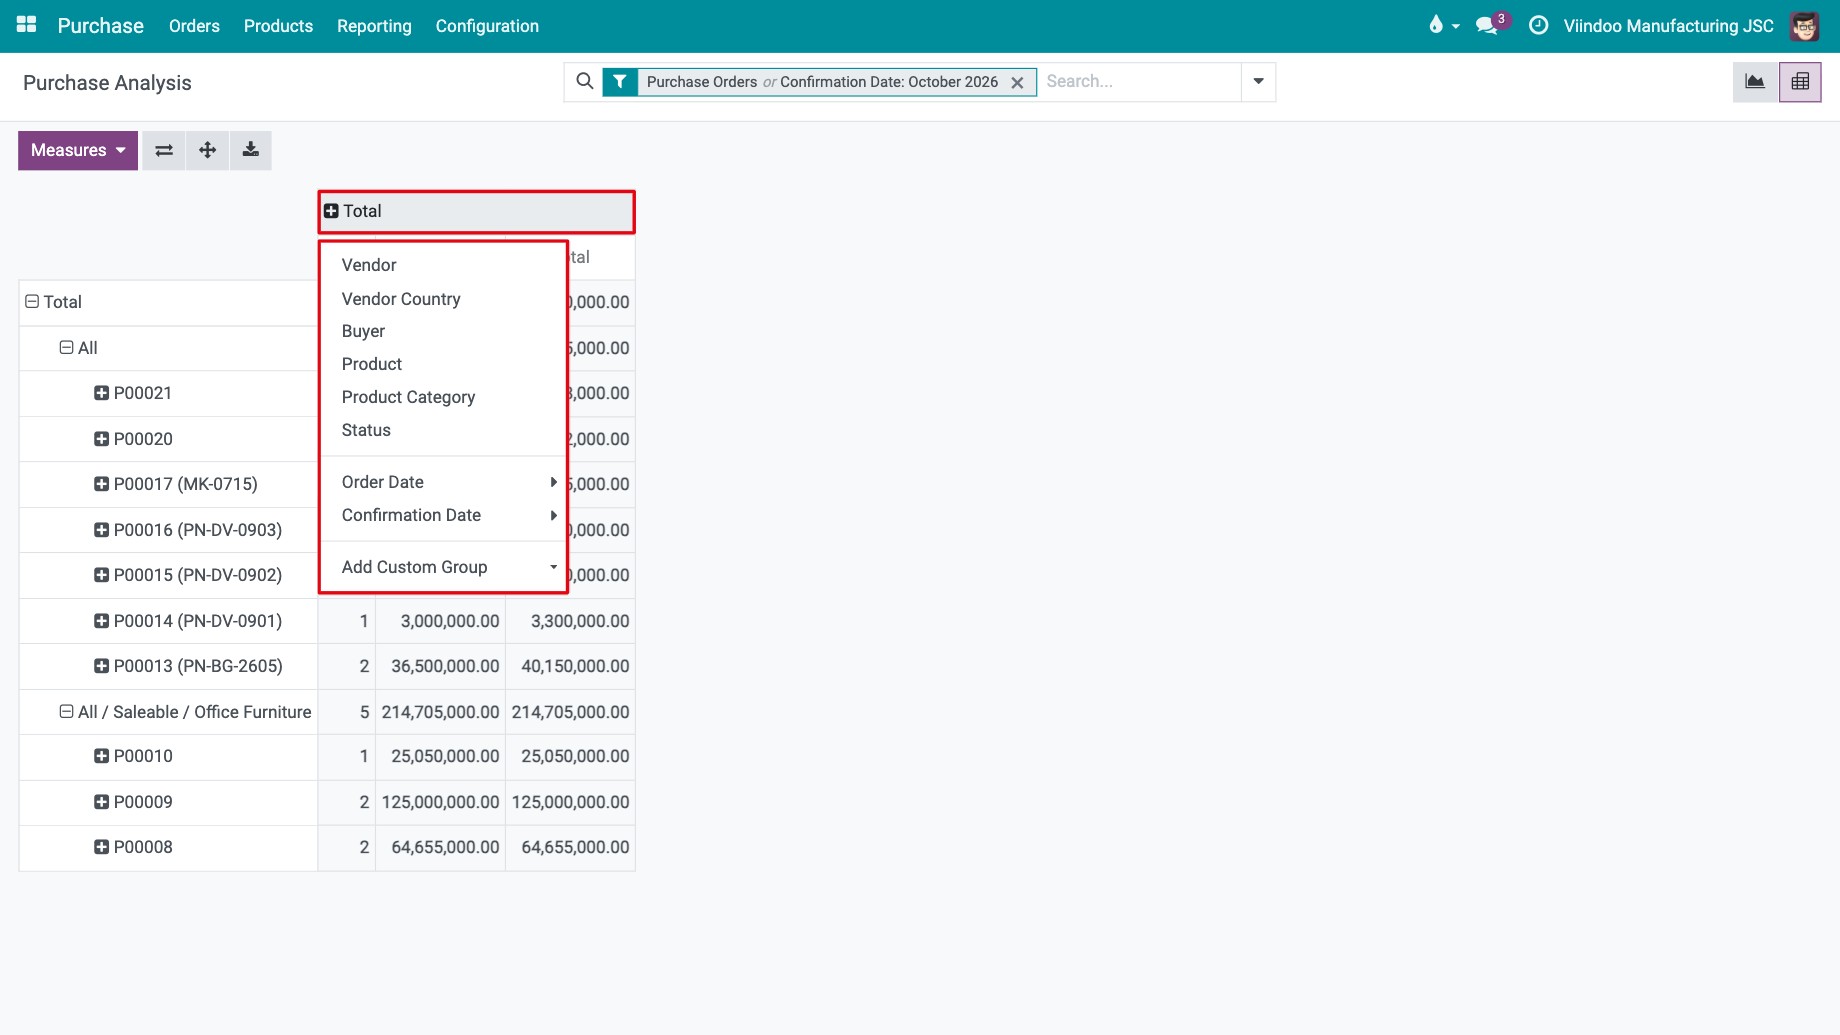Open the Measures dropdown
The width and height of the screenshot is (1840, 1035).
coord(78,150)
